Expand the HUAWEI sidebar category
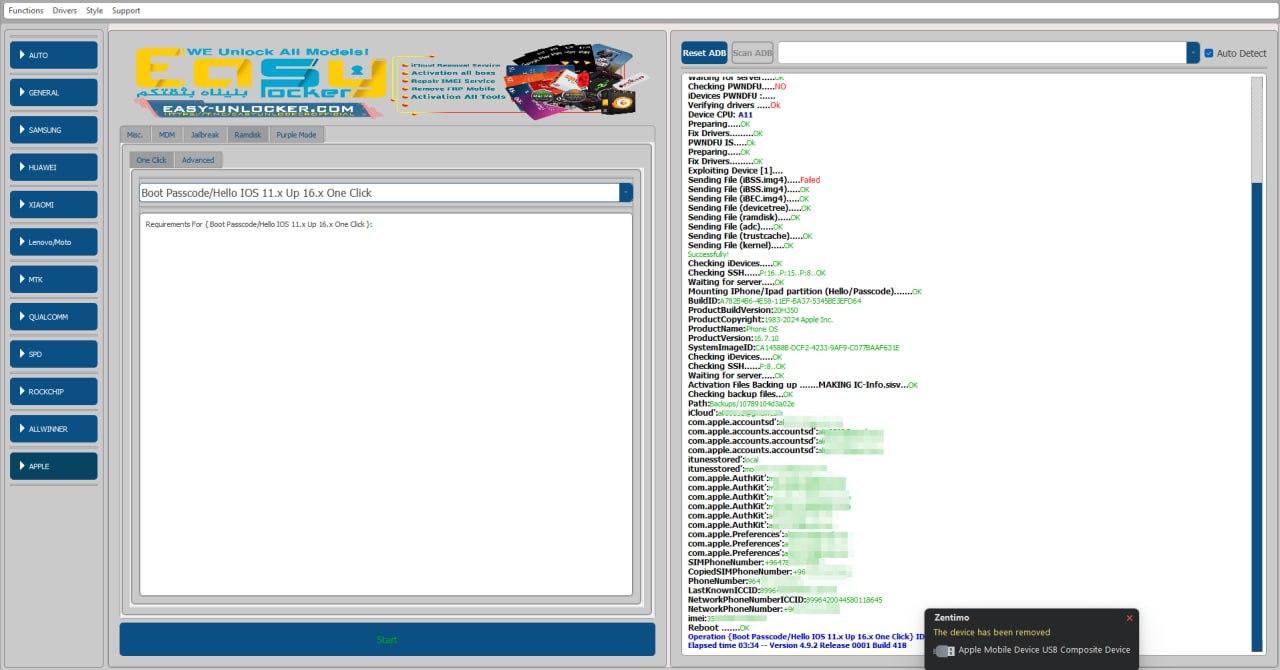The width and height of the screenshot is (1280, 670). [x=54, y=167]
